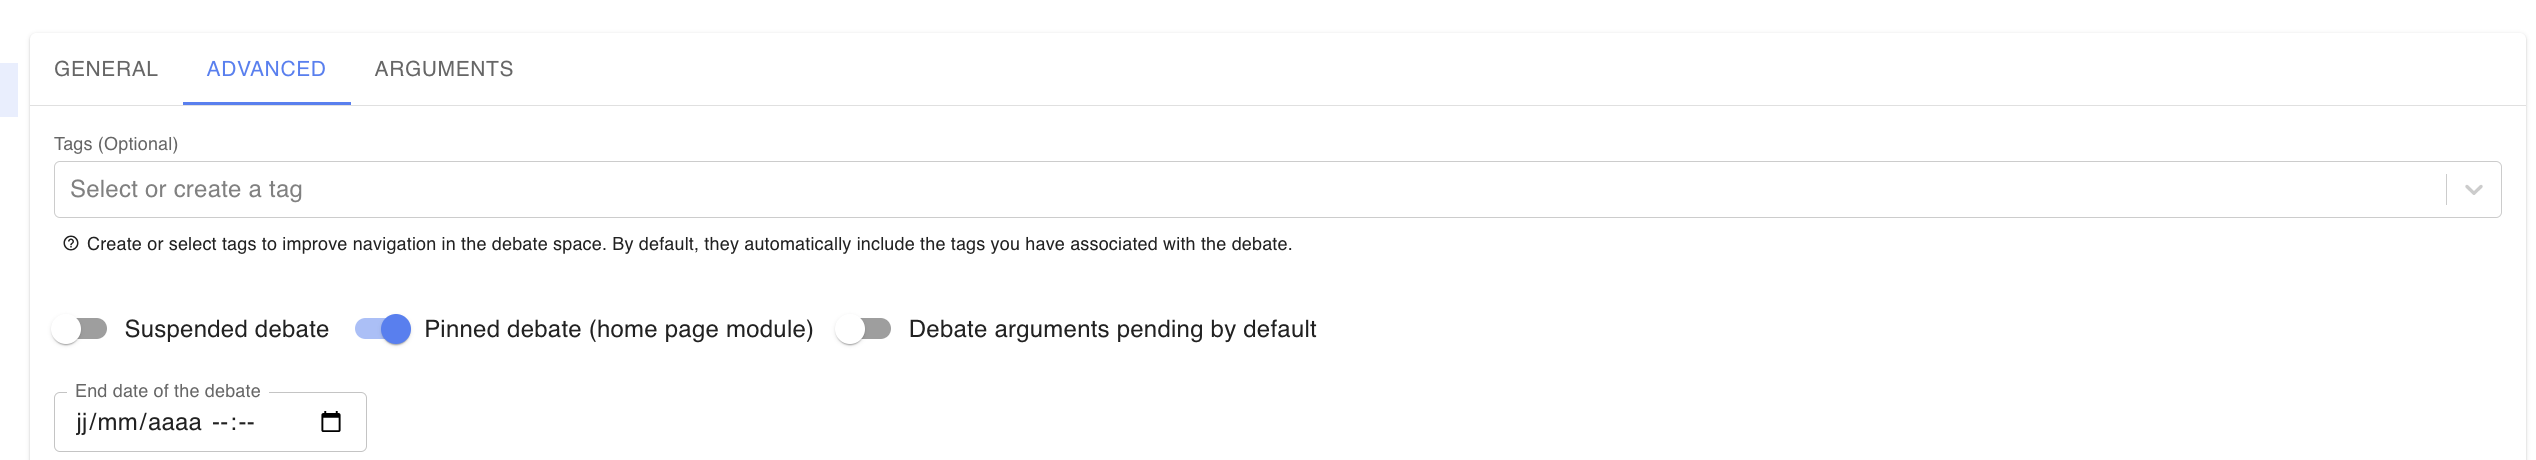2536x460 pixels.
Task: Open the Arguments tab
Action: pyautogui.click(x=443, y=69)
